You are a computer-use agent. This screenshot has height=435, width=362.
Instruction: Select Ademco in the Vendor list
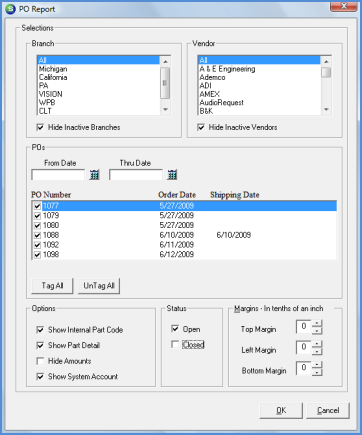coord(259,77)
